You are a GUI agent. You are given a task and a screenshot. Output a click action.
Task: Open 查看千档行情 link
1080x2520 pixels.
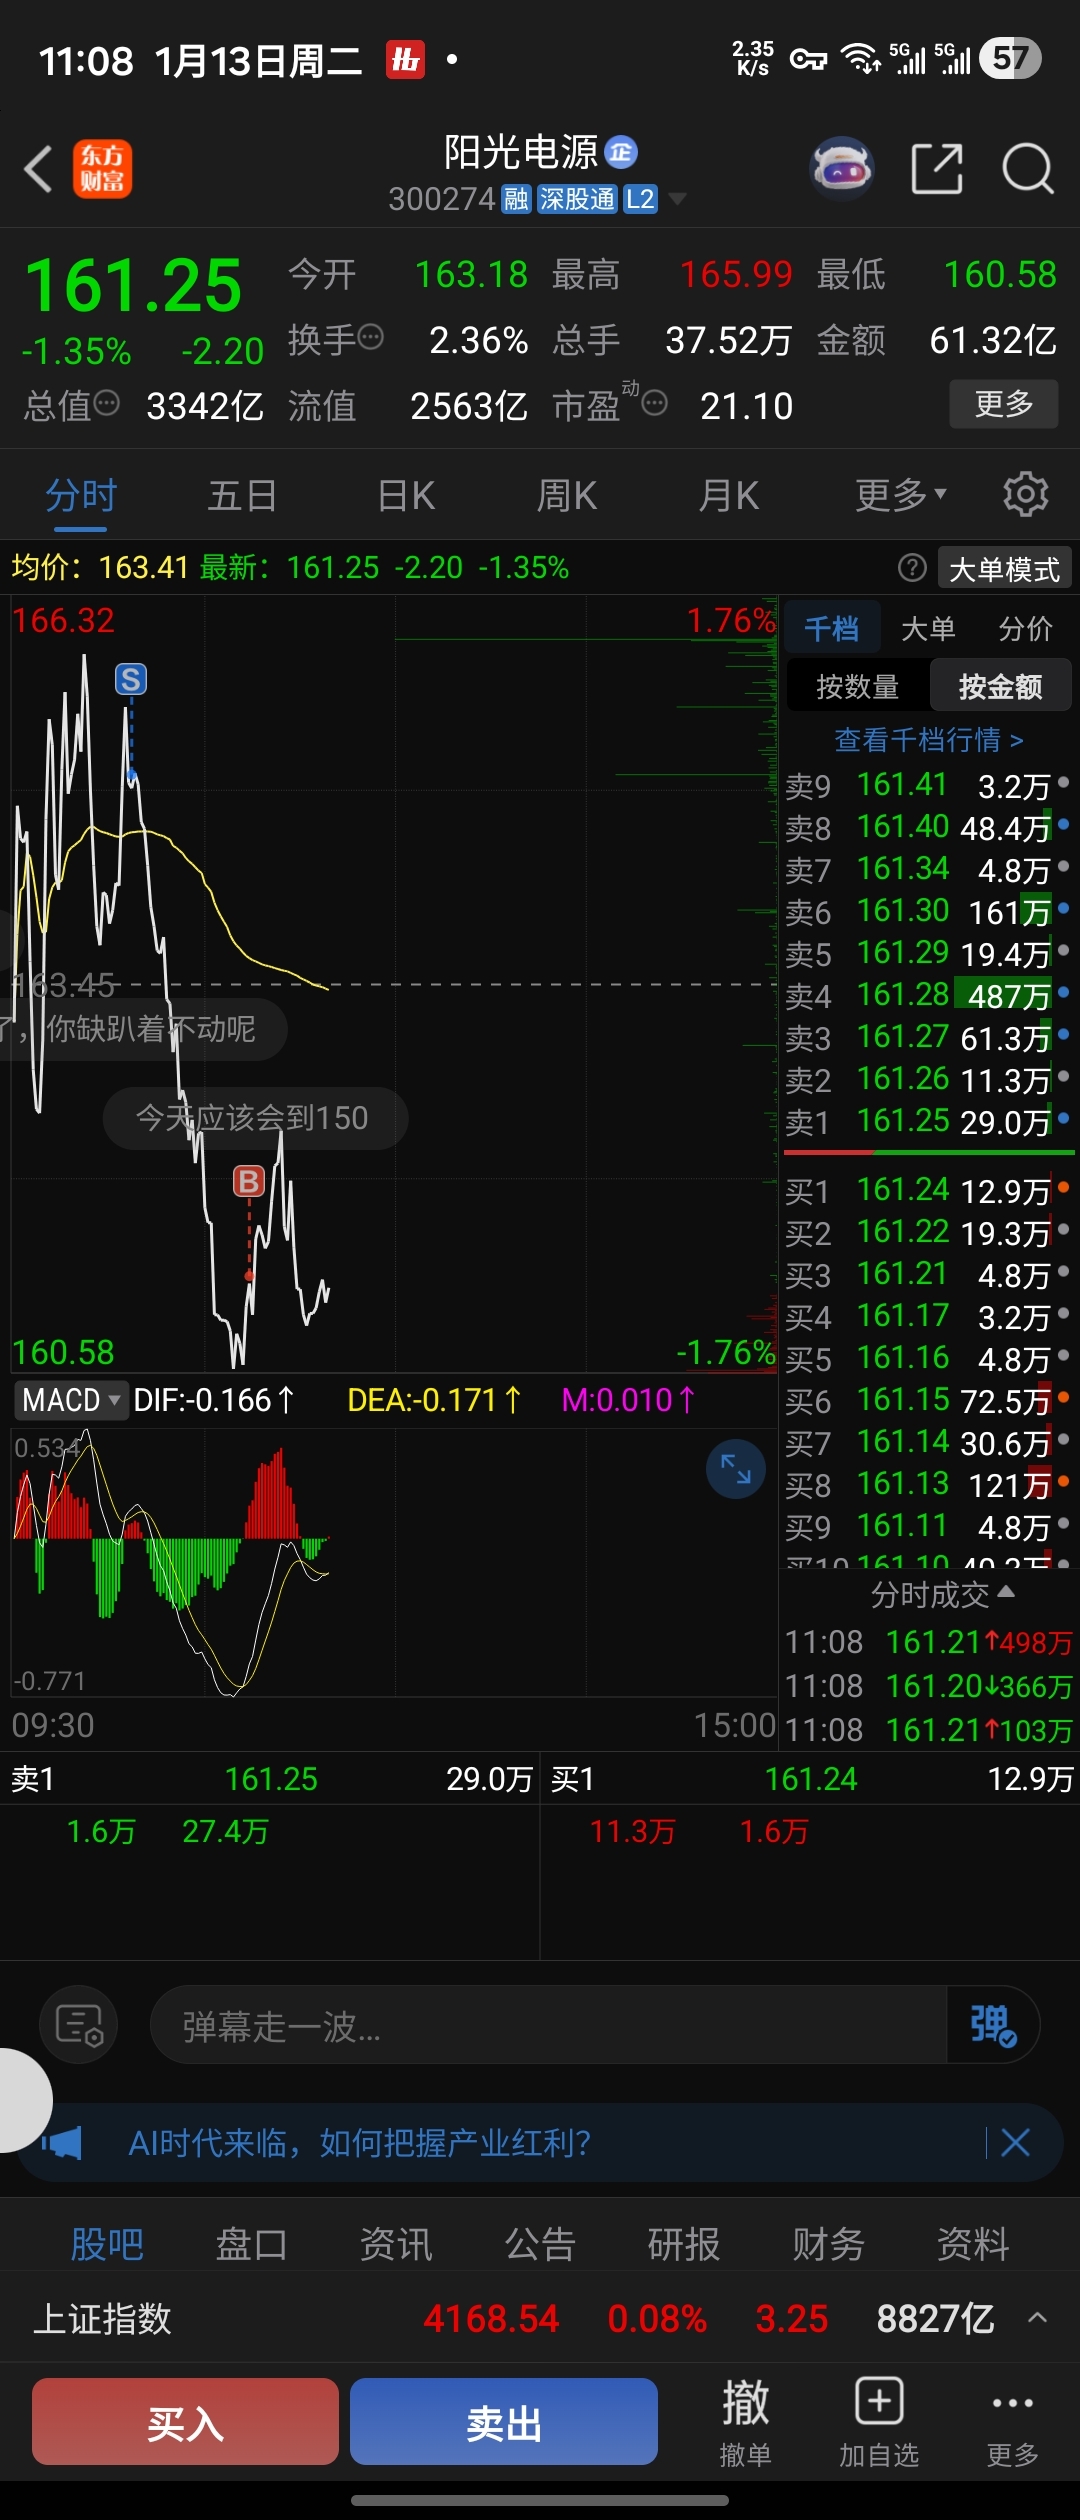[x=928, y=740]
